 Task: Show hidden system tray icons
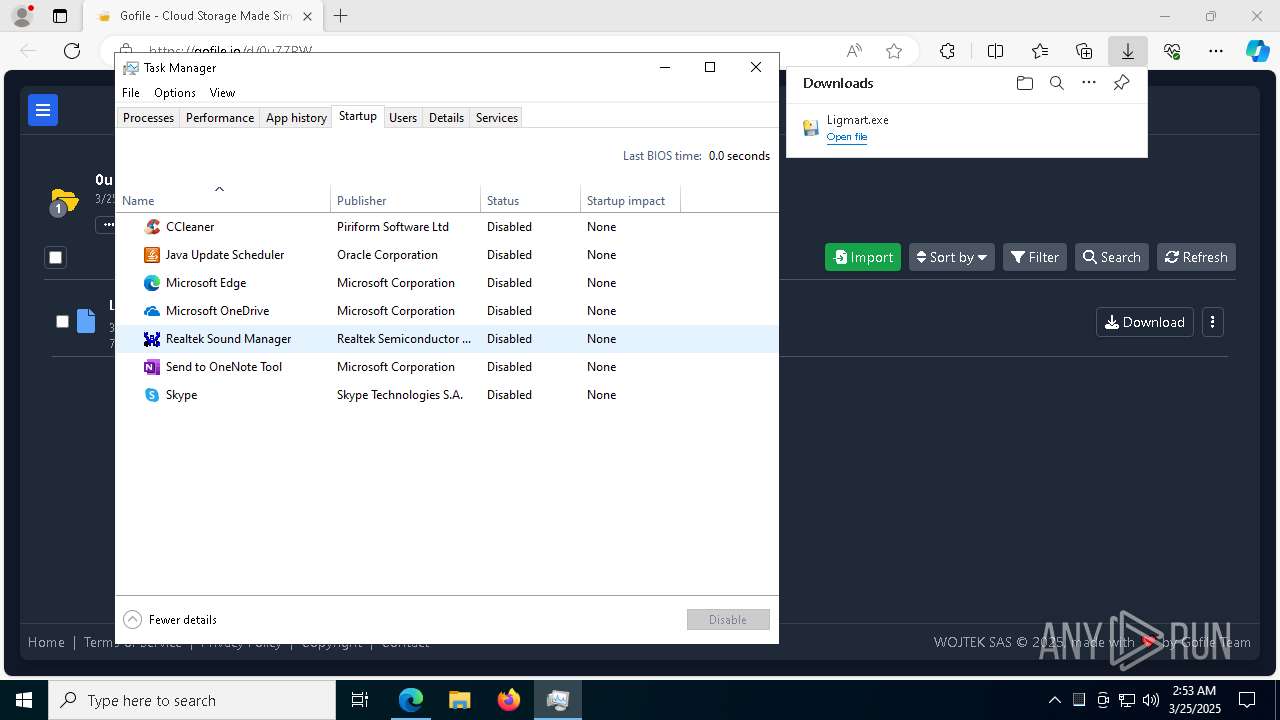1055,700
